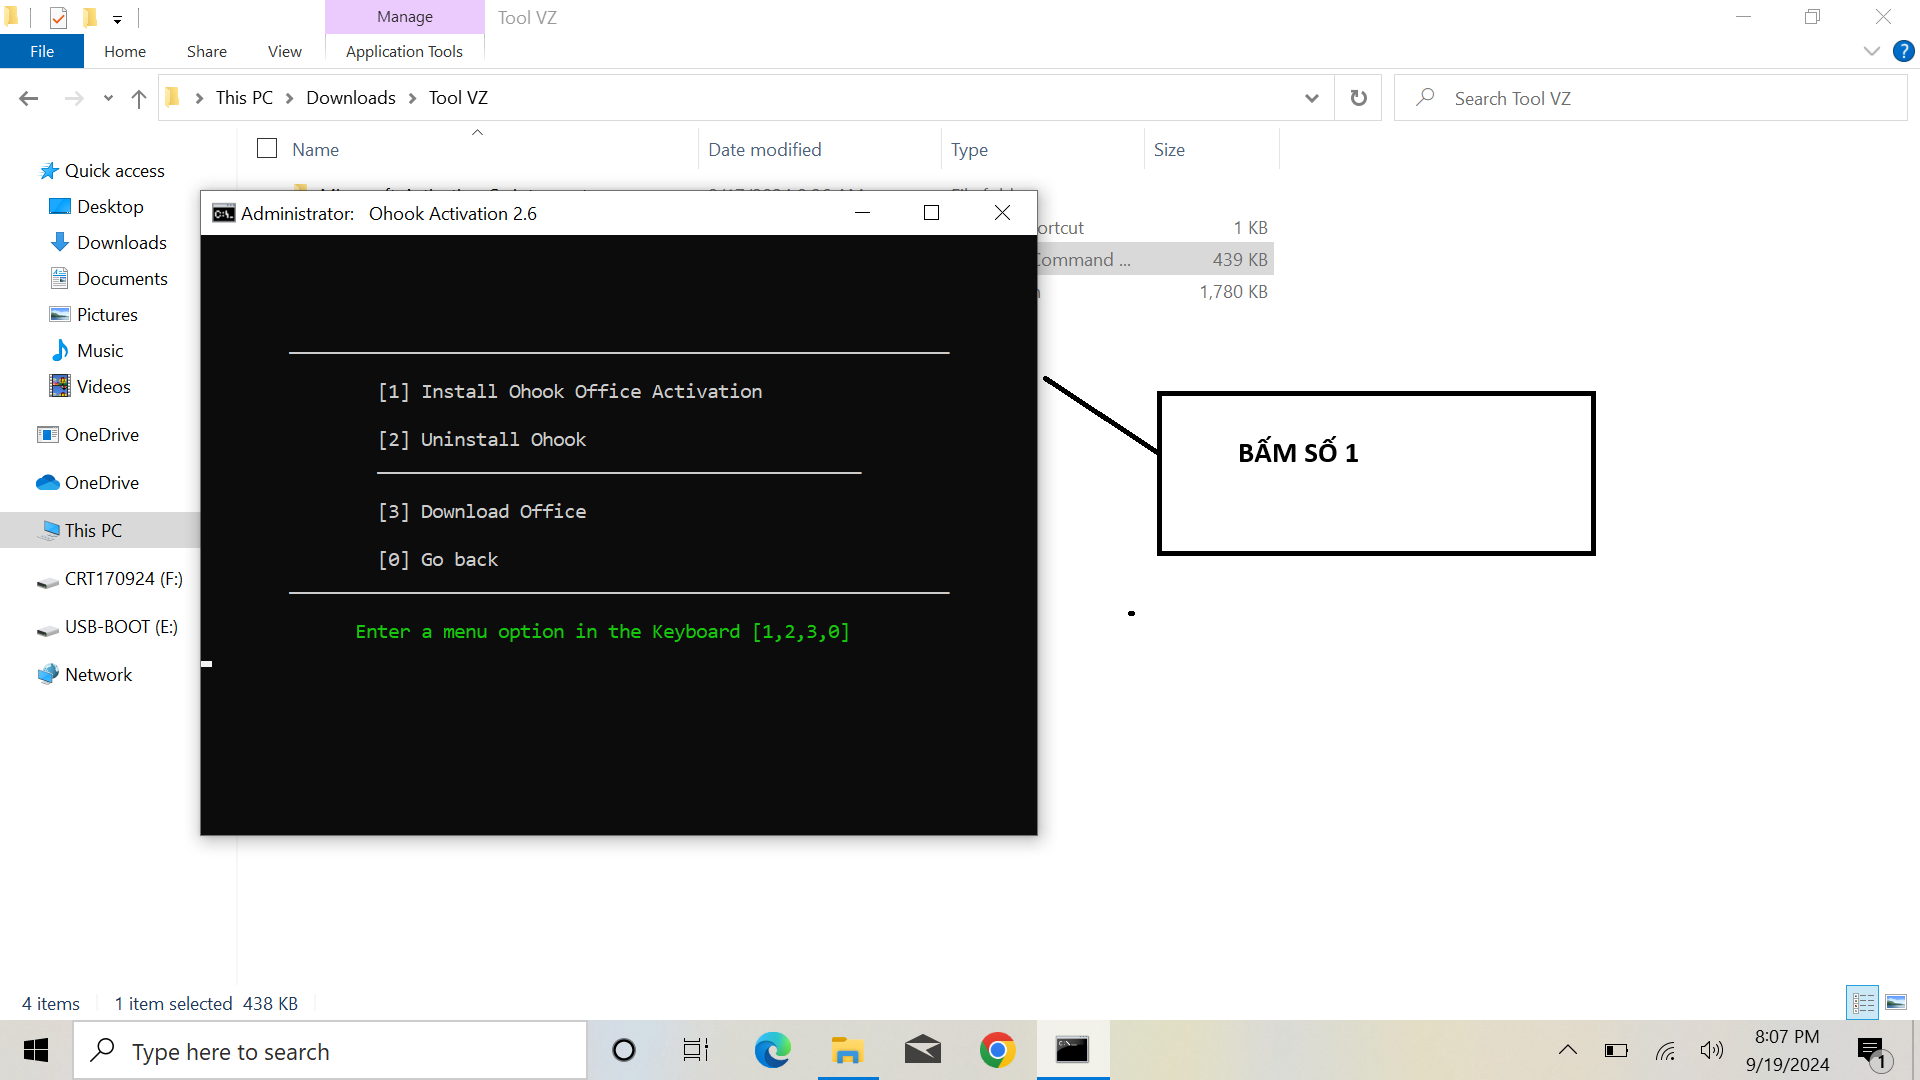Screen dimensions: 1920x1080
Task: Open the volume speaker tray icon
Action: (x=1712, y=1050)
